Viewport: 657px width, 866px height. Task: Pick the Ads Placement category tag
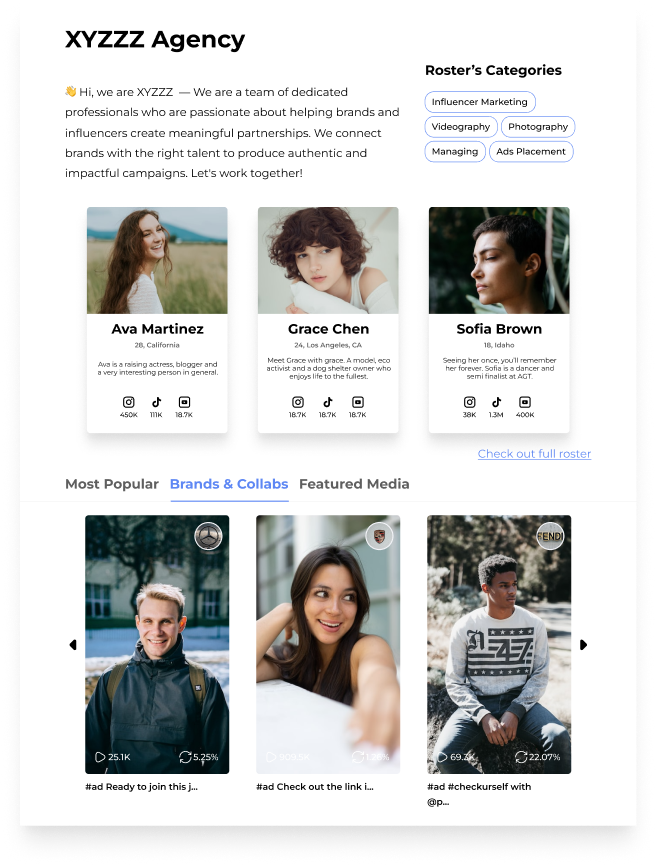coord(531,151)
